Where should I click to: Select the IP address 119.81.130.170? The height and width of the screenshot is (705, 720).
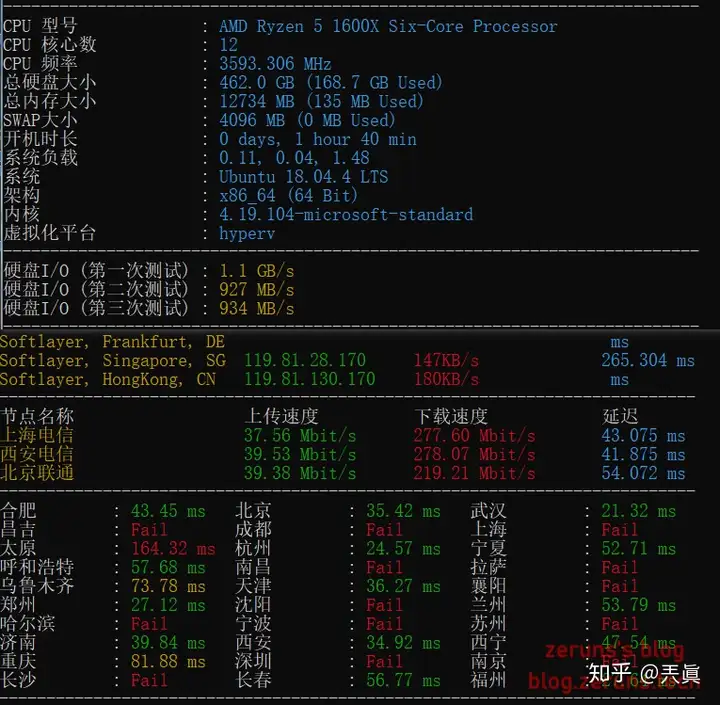309,379
